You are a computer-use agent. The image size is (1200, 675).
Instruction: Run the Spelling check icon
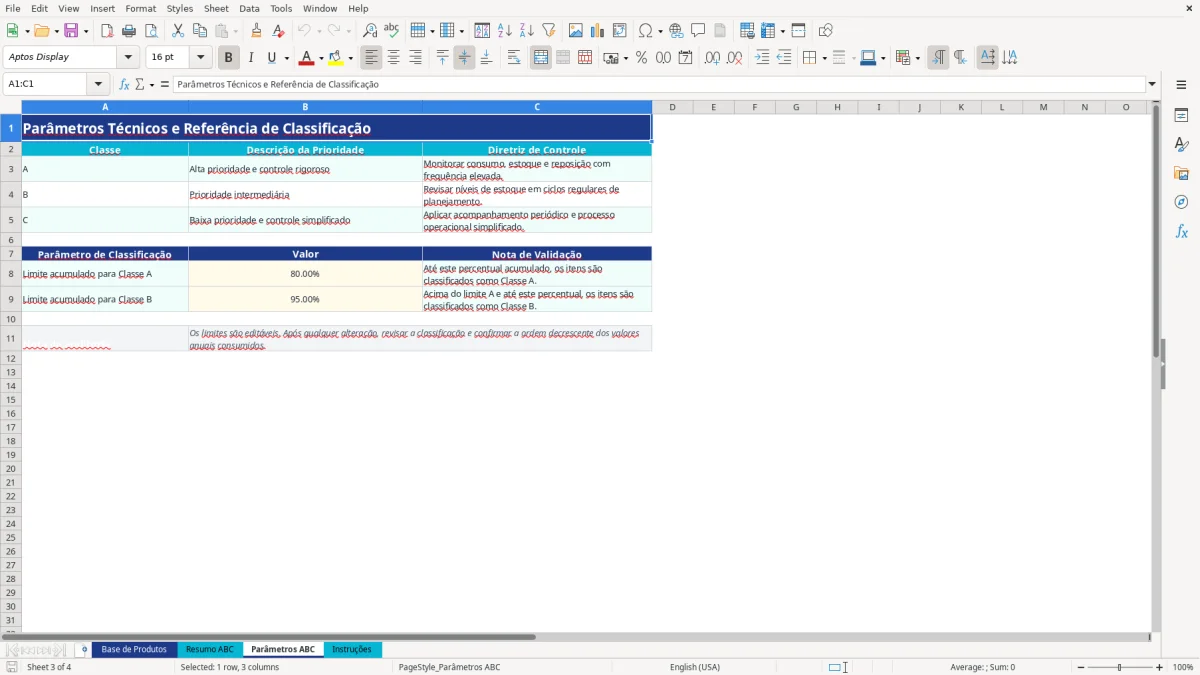click(392, 31)
